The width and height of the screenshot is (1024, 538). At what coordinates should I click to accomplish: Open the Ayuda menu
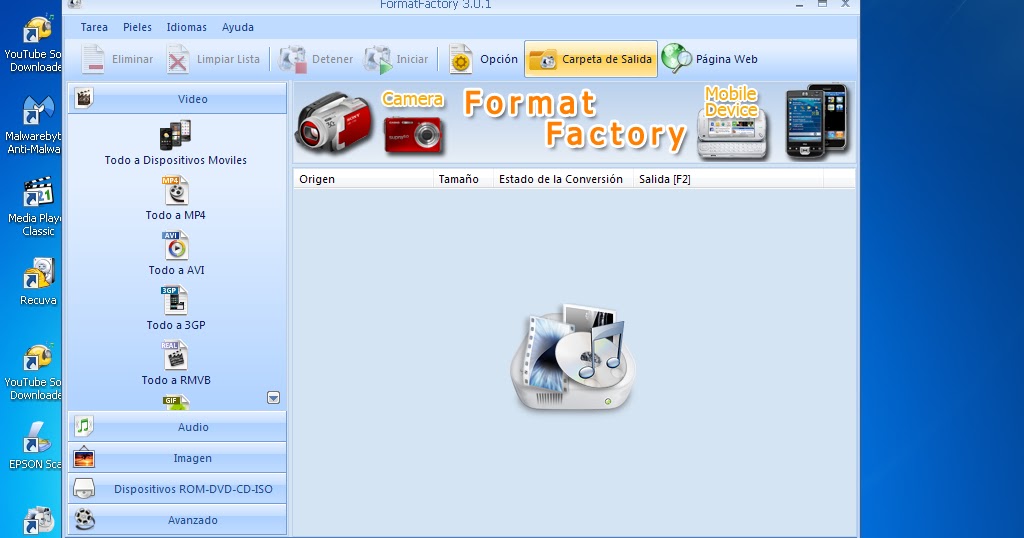(x=238, y=27)
